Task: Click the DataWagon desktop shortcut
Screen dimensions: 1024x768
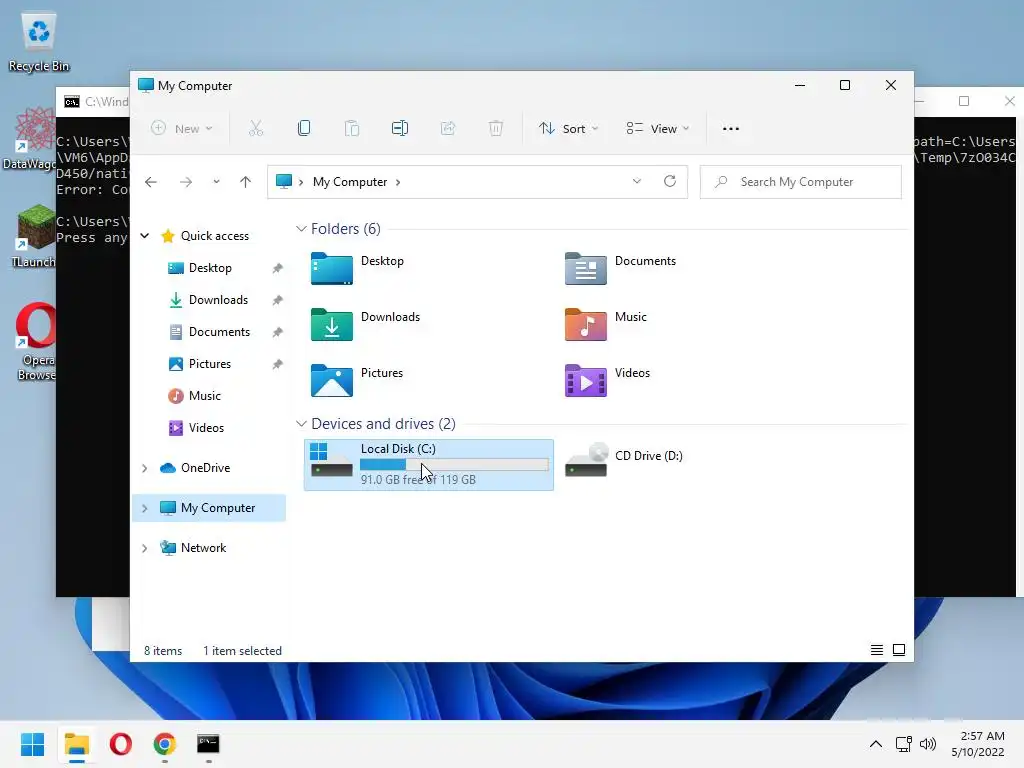Action: click(x=30, y=138)
